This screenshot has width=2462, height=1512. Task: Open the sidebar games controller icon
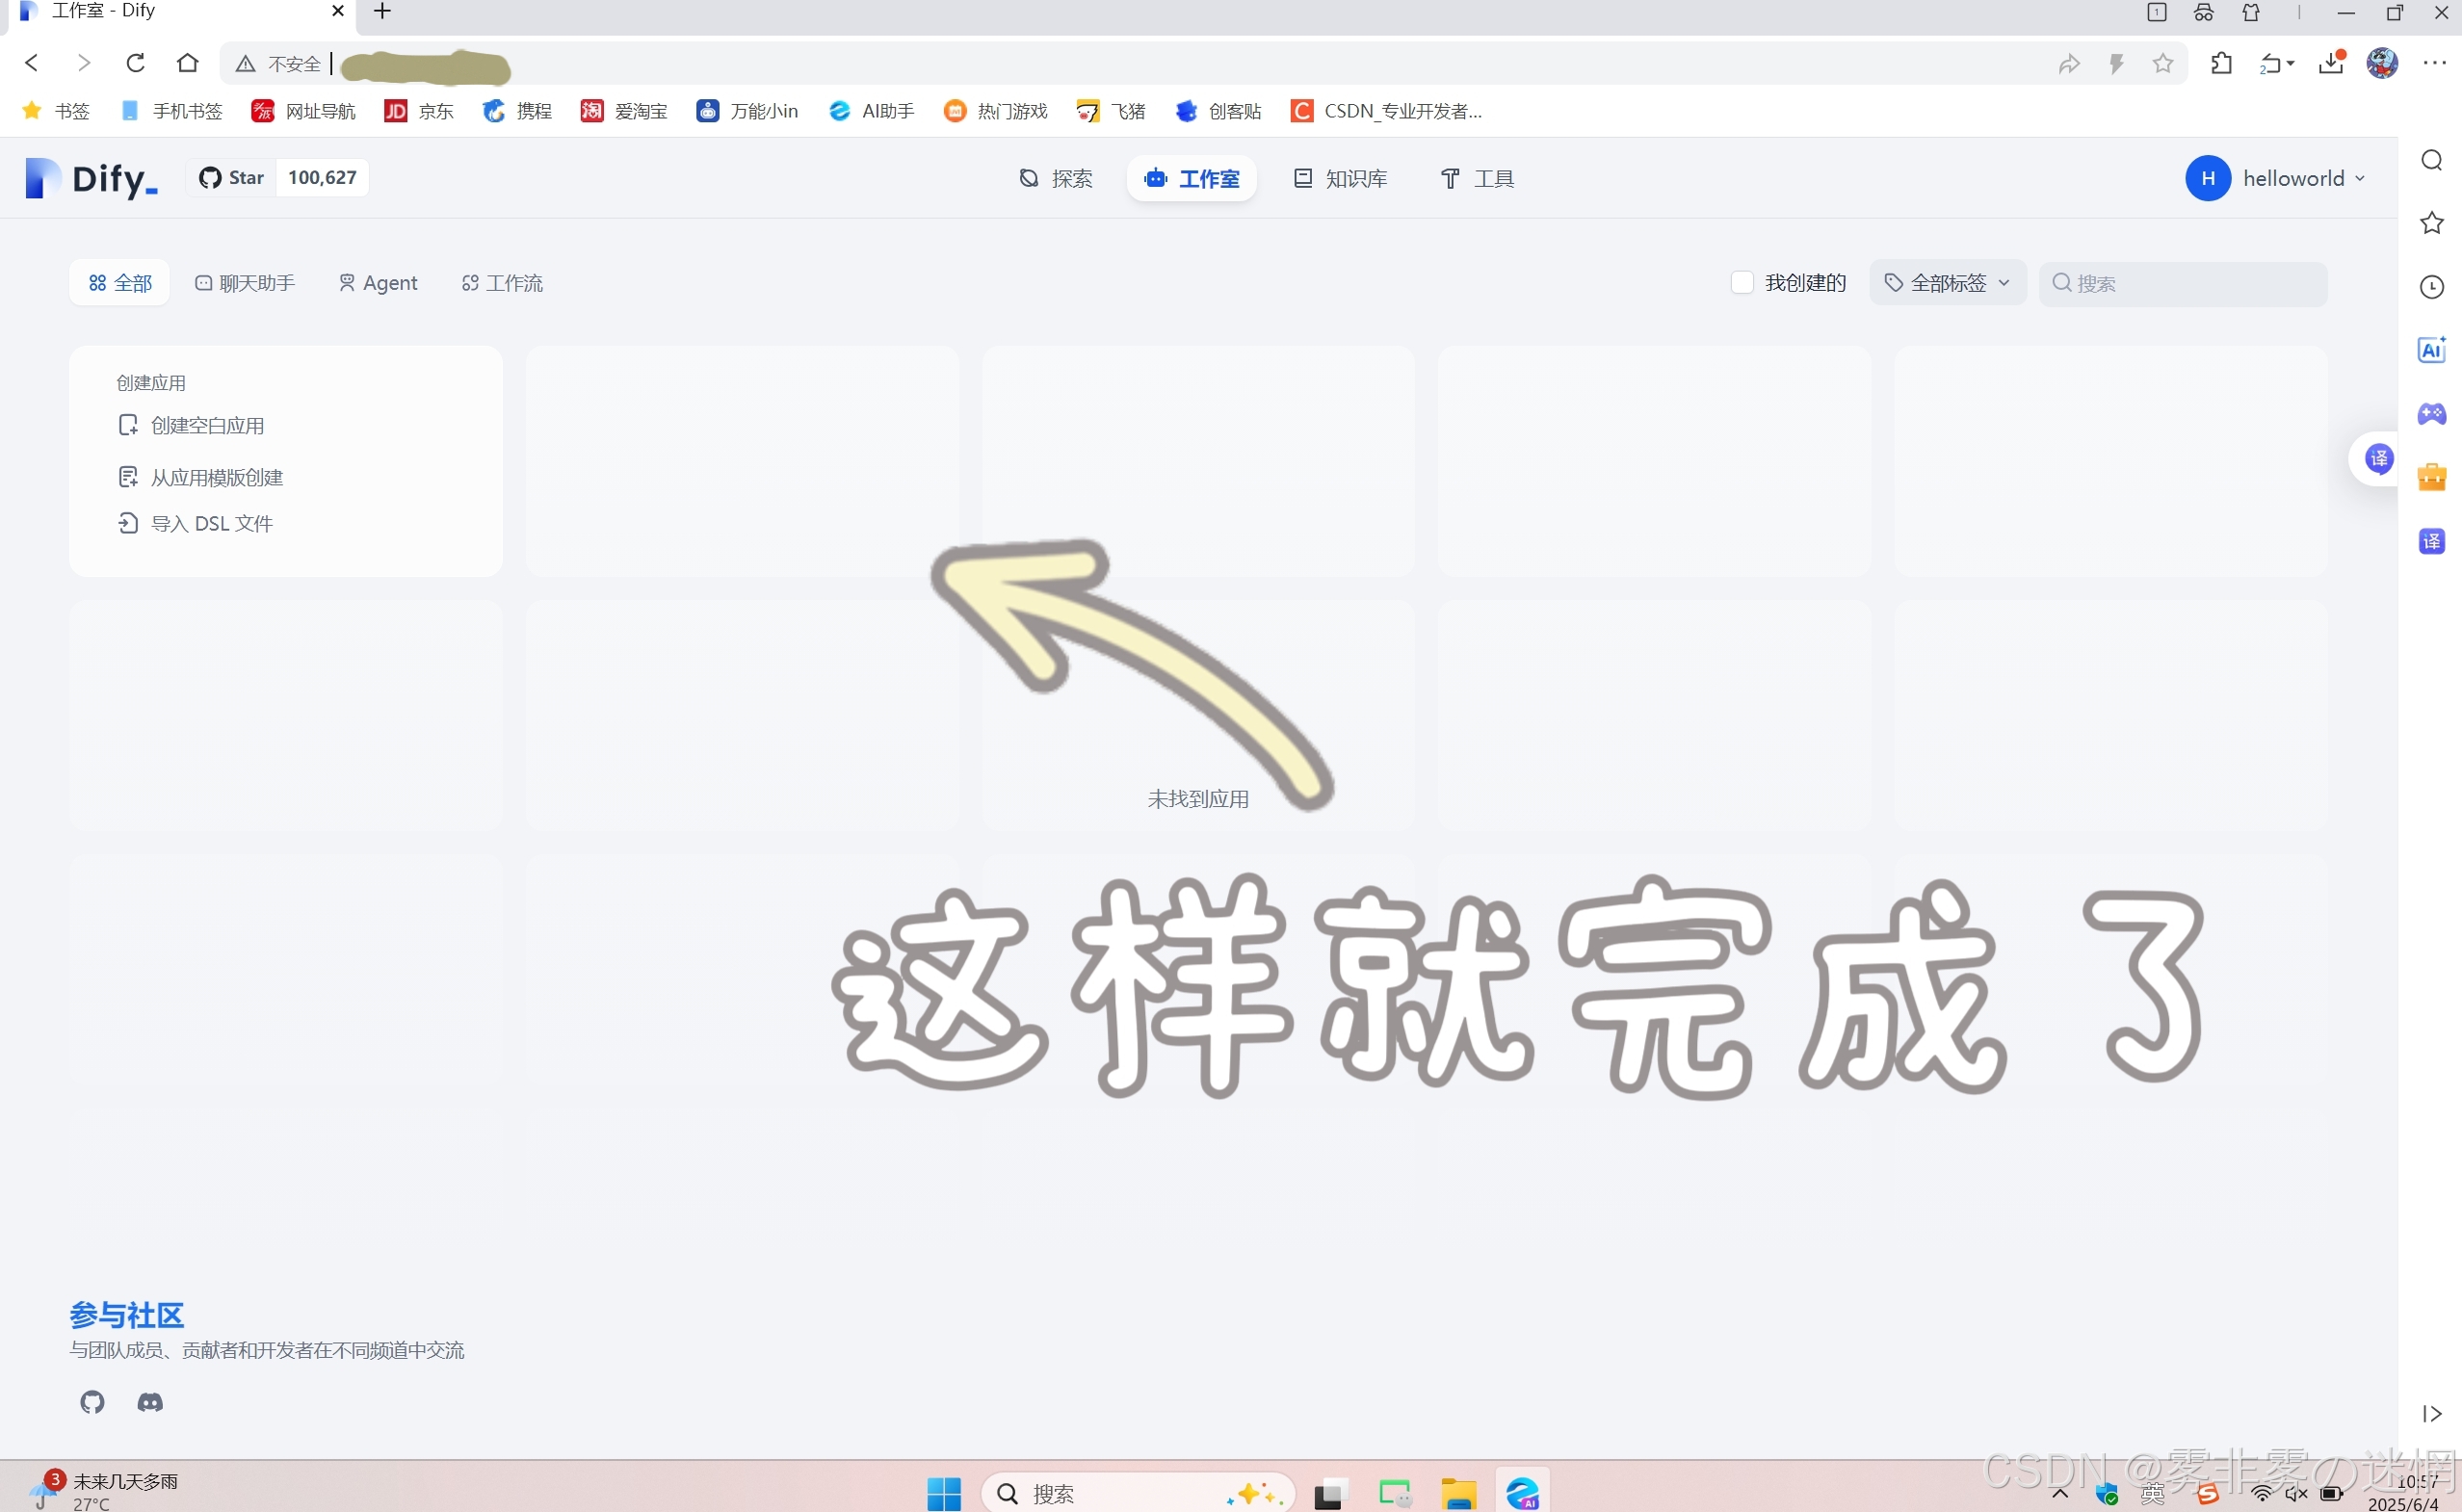2431,414
